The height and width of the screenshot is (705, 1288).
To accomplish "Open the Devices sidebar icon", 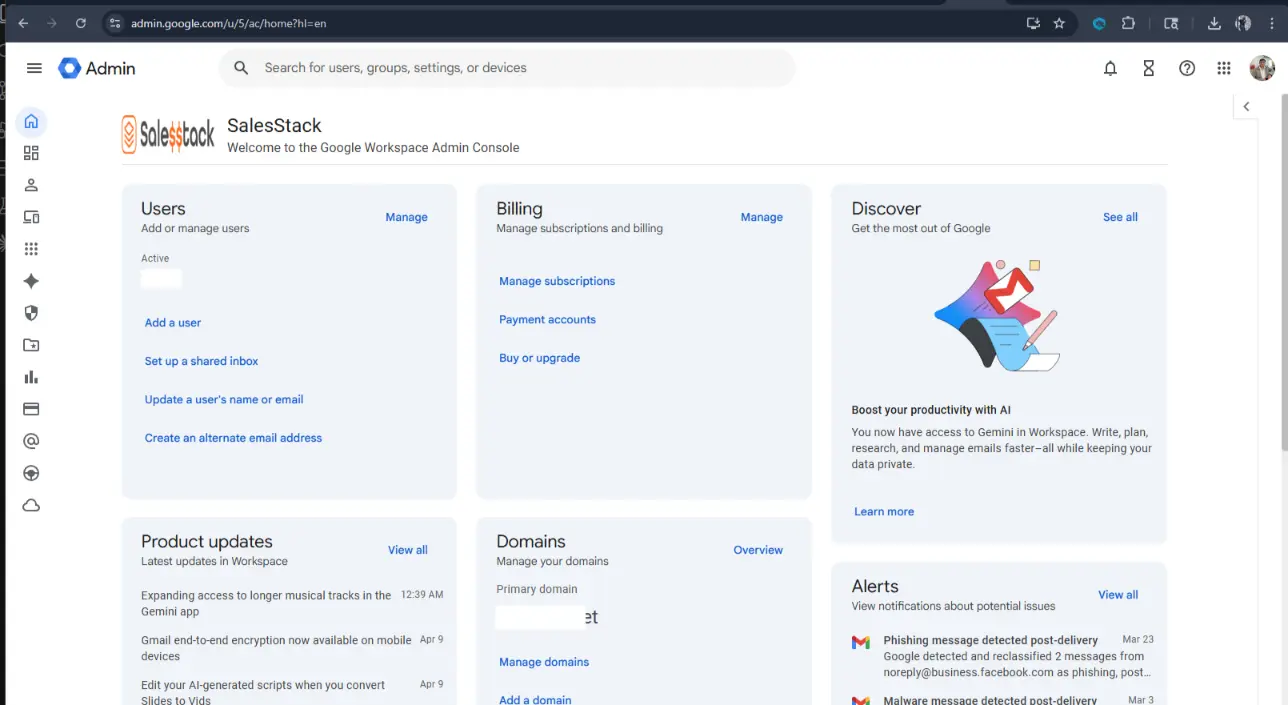I will [31, 217].
